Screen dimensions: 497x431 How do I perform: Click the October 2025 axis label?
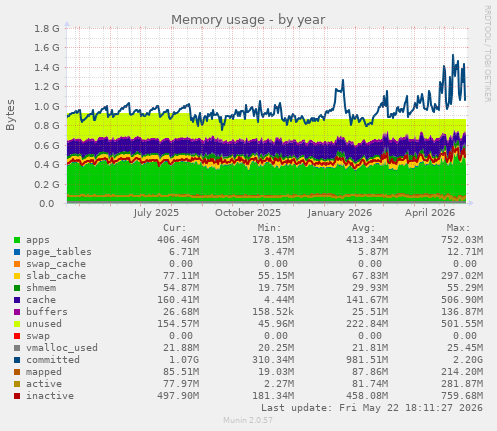248,213
